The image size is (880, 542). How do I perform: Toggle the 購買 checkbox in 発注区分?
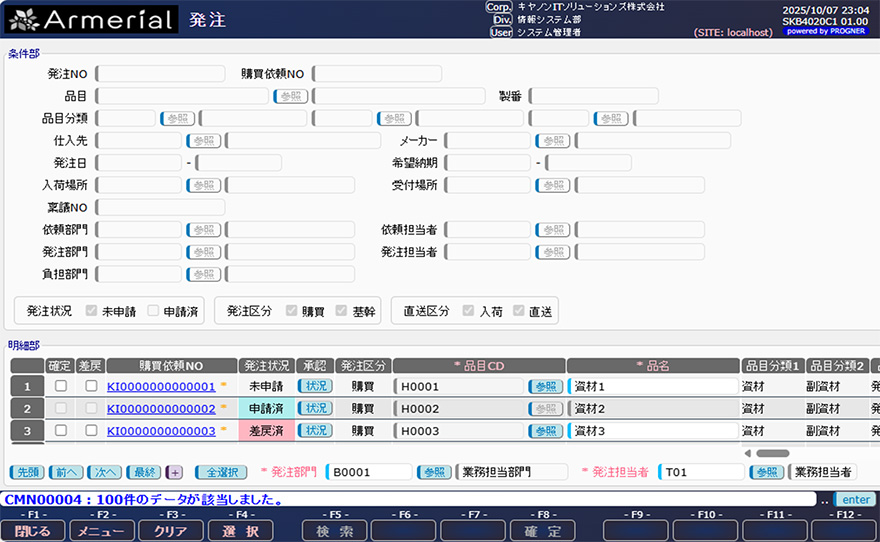pos(291,310)
